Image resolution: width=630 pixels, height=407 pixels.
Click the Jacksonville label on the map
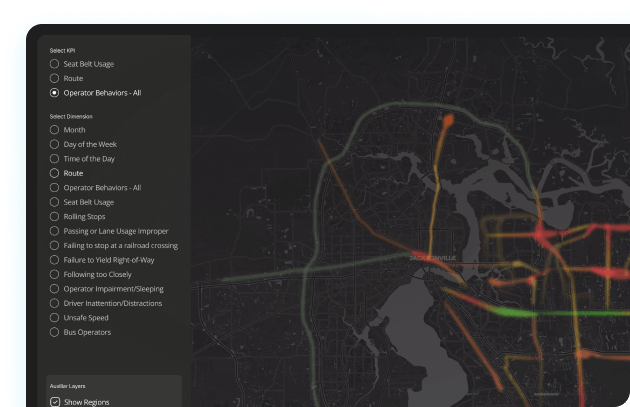click(431, 258)
